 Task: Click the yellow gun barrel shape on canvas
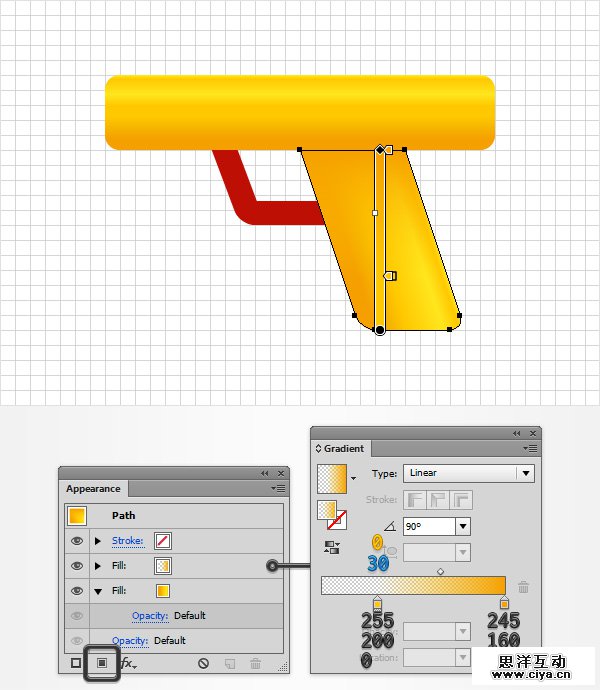(x=300, y=113)
